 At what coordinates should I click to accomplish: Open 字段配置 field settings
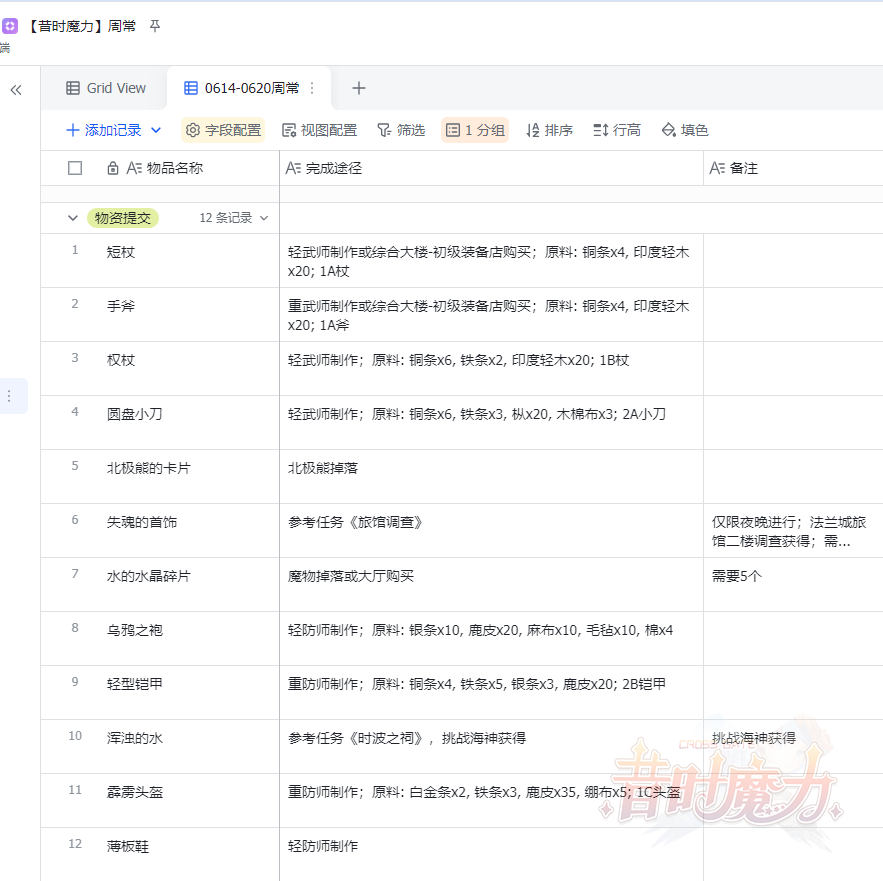(223, 130)
